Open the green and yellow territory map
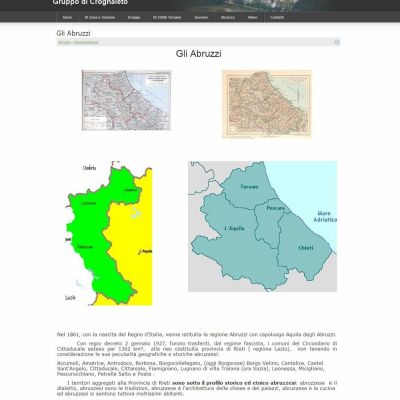The image size is (400, 400). [109, 233]
